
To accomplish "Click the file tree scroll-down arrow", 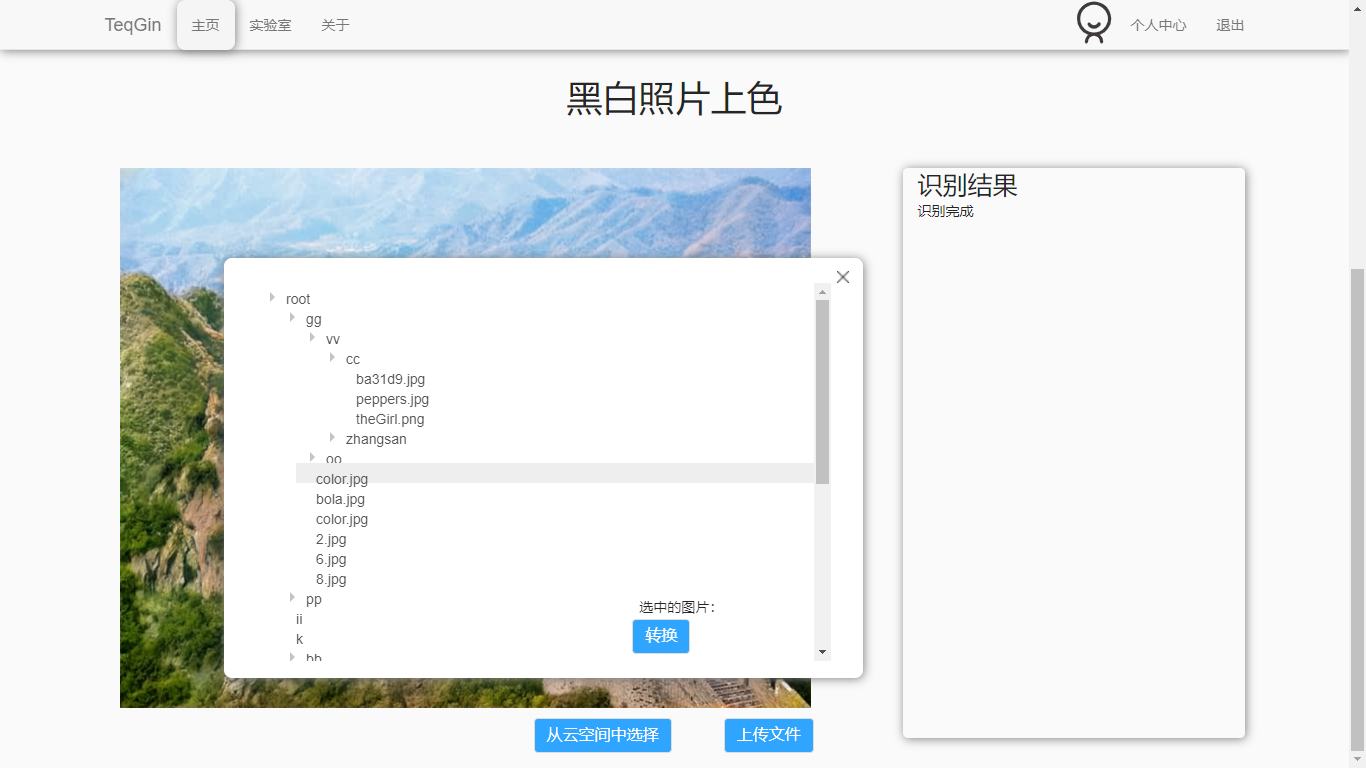I will pos(822,652).
